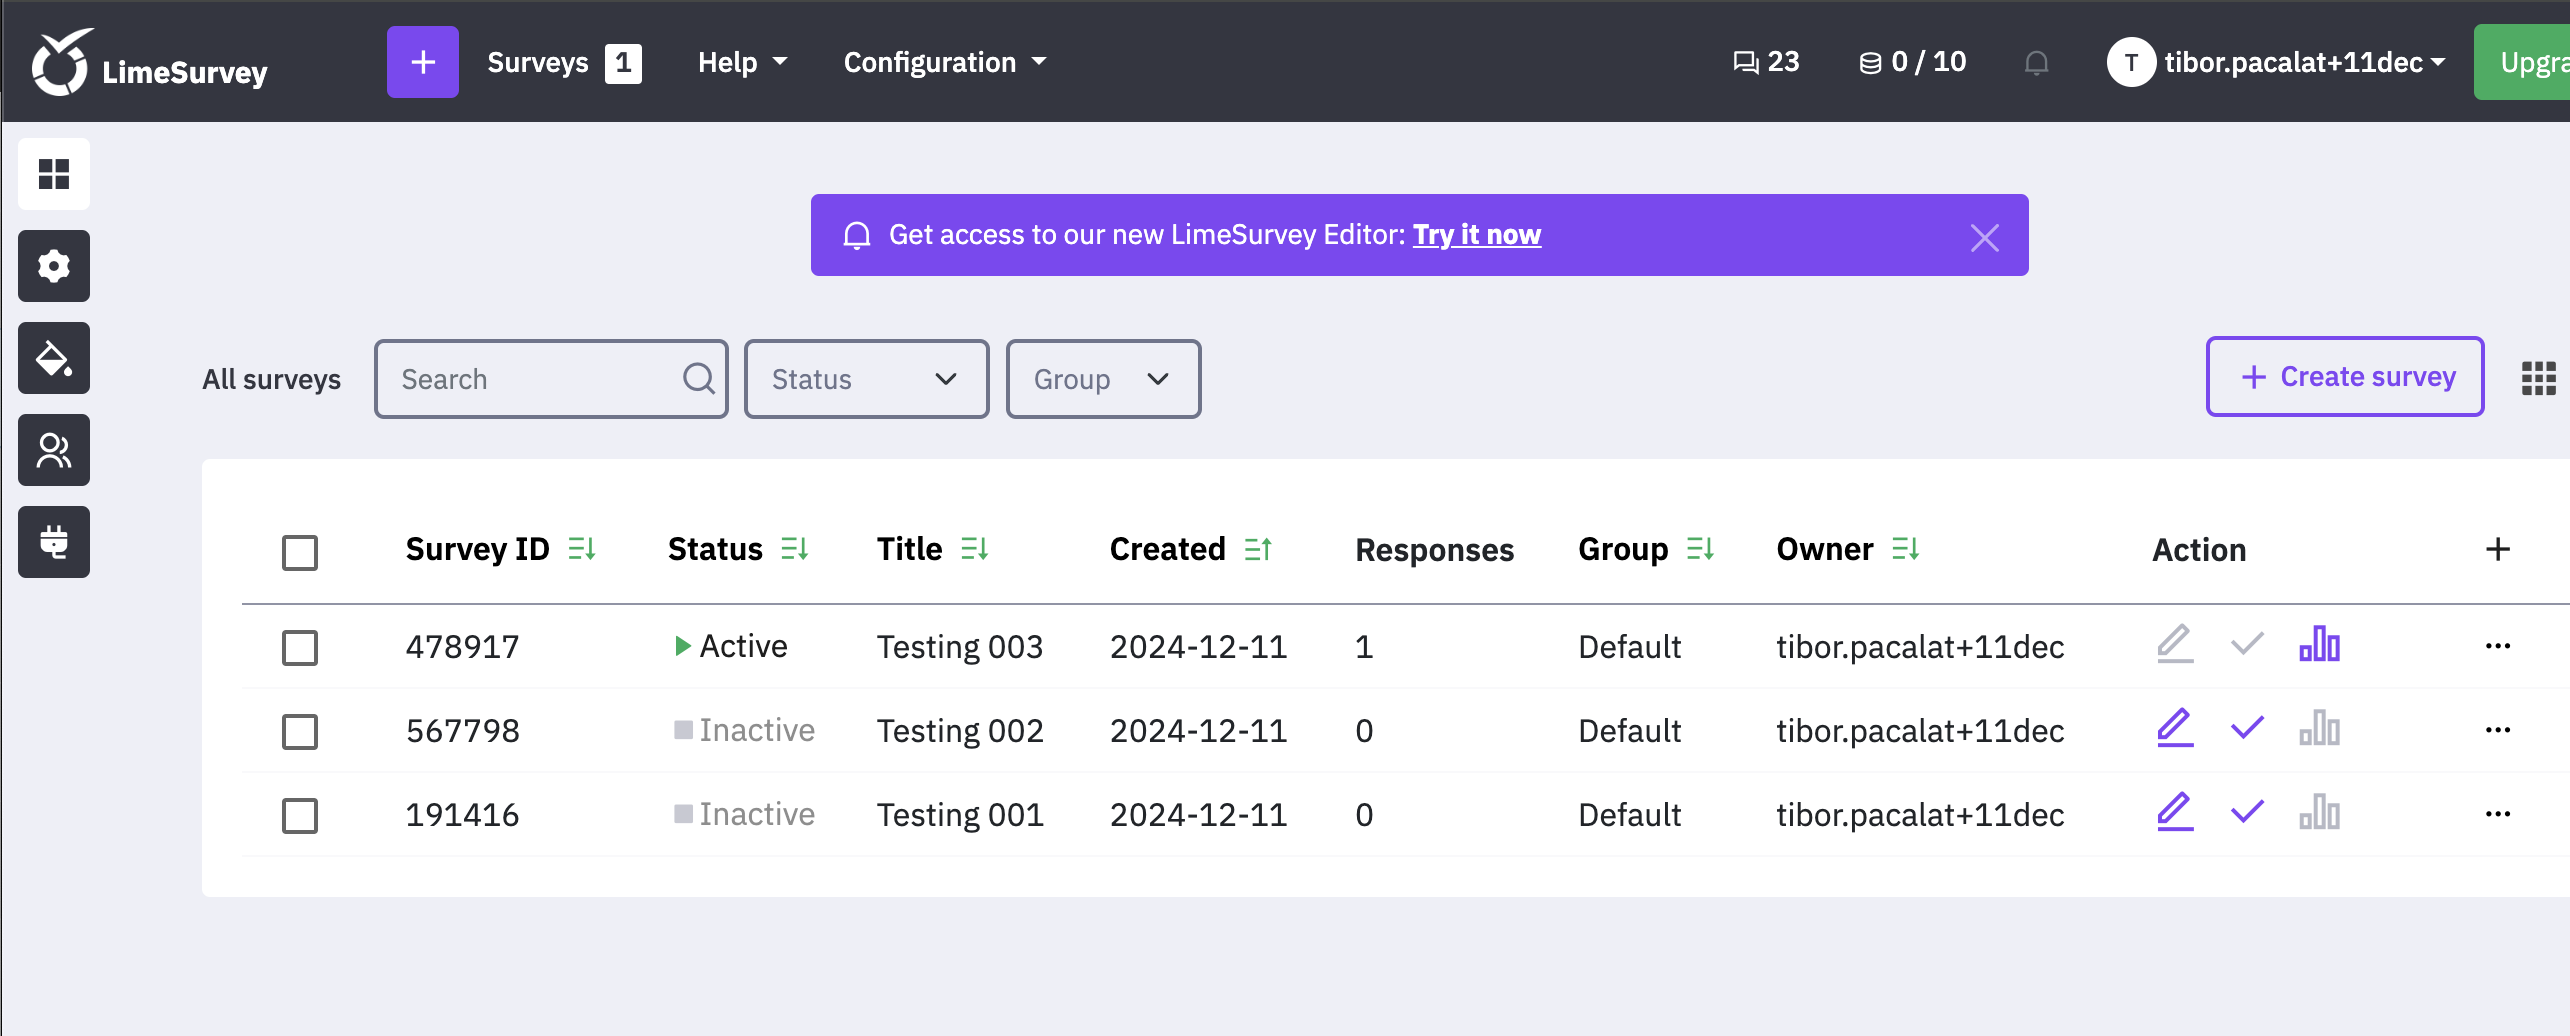Screen dimensions: 2570x1036
Task: Toggle the select-all checkbox in table header
Action: tap(300, 552)
